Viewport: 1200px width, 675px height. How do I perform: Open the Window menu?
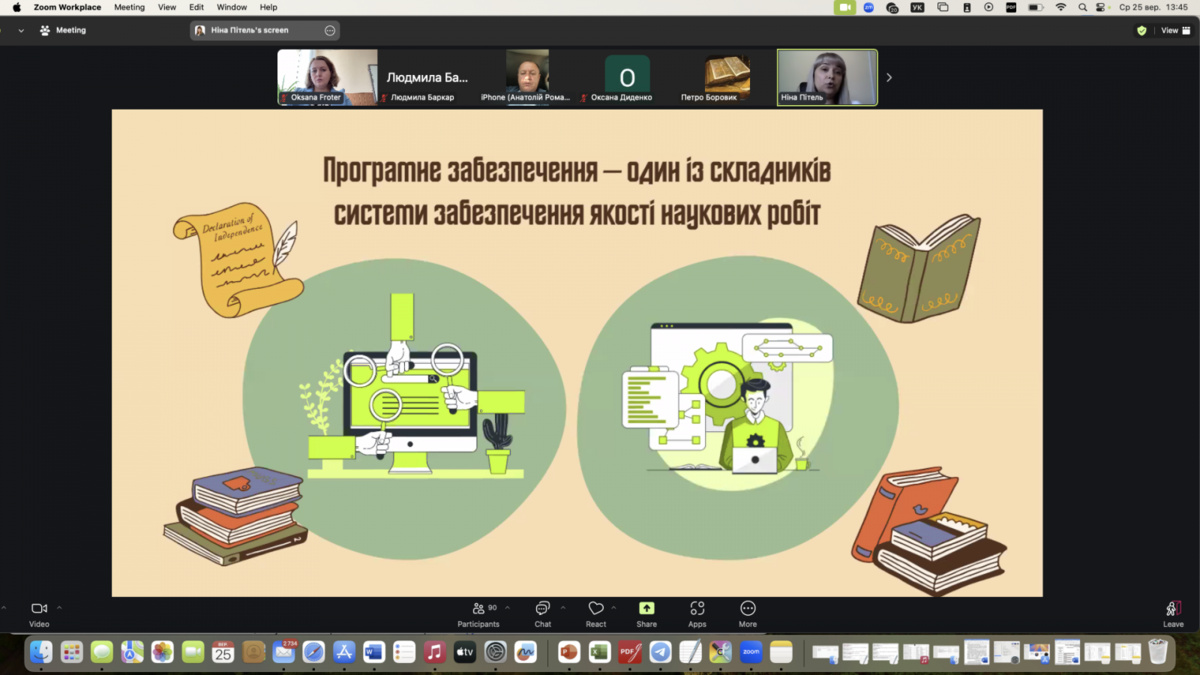coord(232,7)
